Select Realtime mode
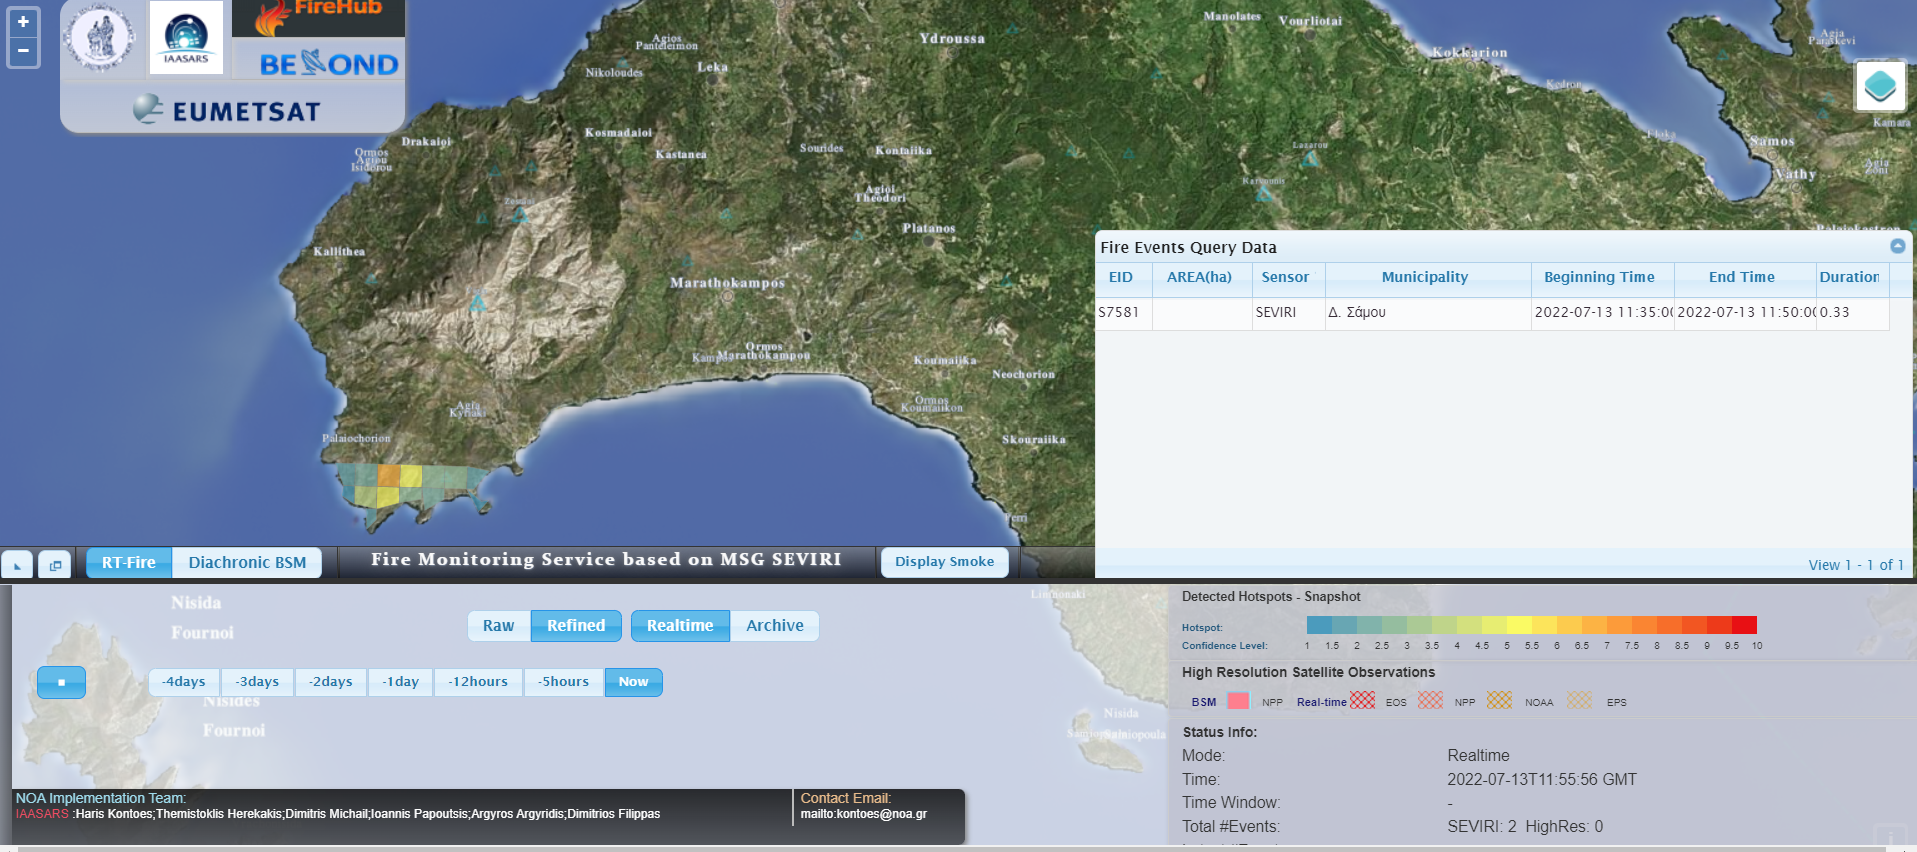 pos(680,626)
